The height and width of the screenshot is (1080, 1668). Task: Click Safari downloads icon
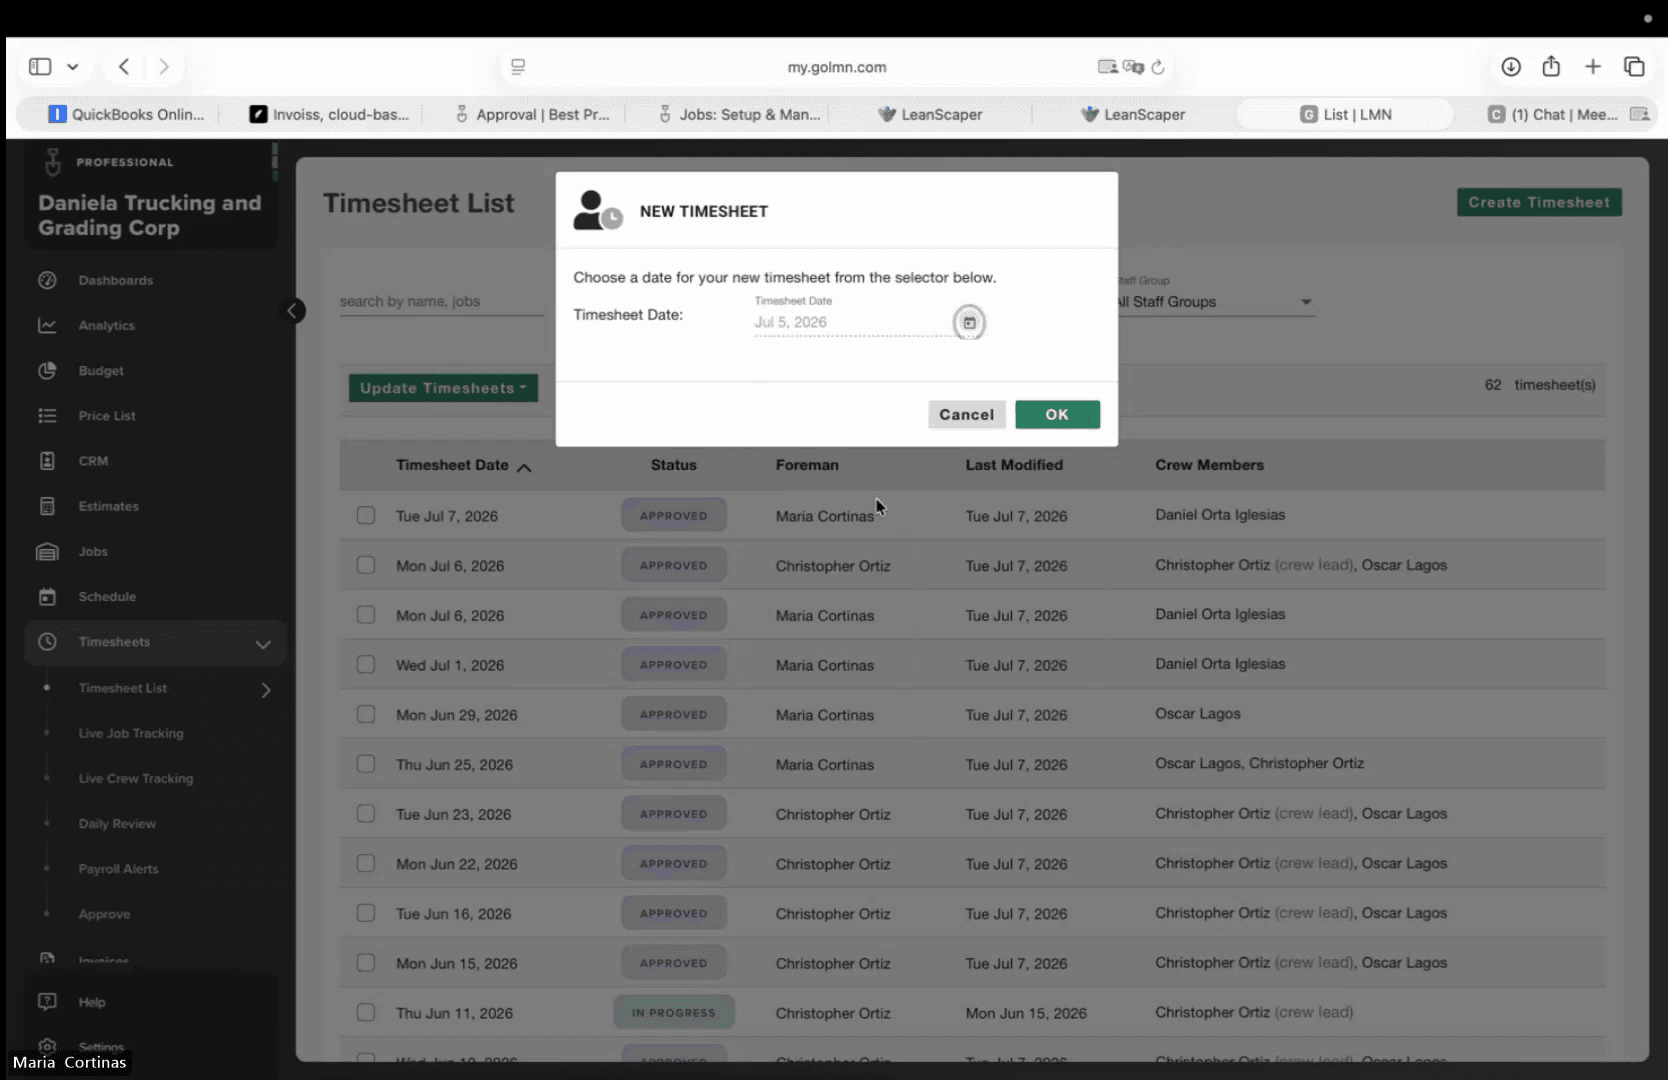point(1511,66)
